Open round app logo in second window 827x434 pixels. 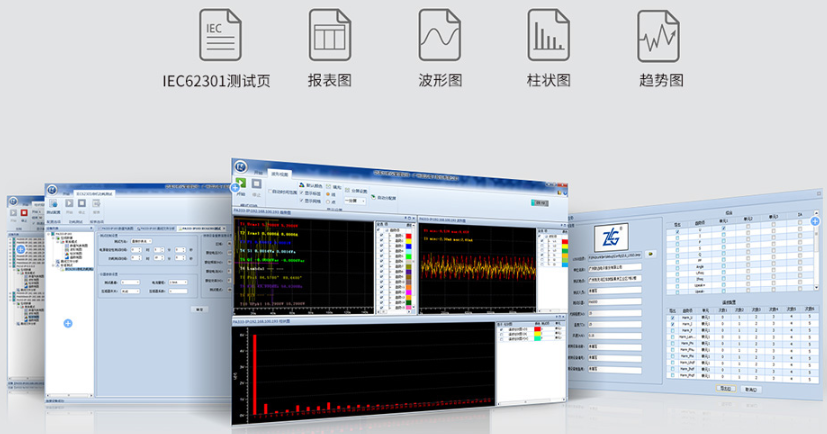(x=52, y=190)
